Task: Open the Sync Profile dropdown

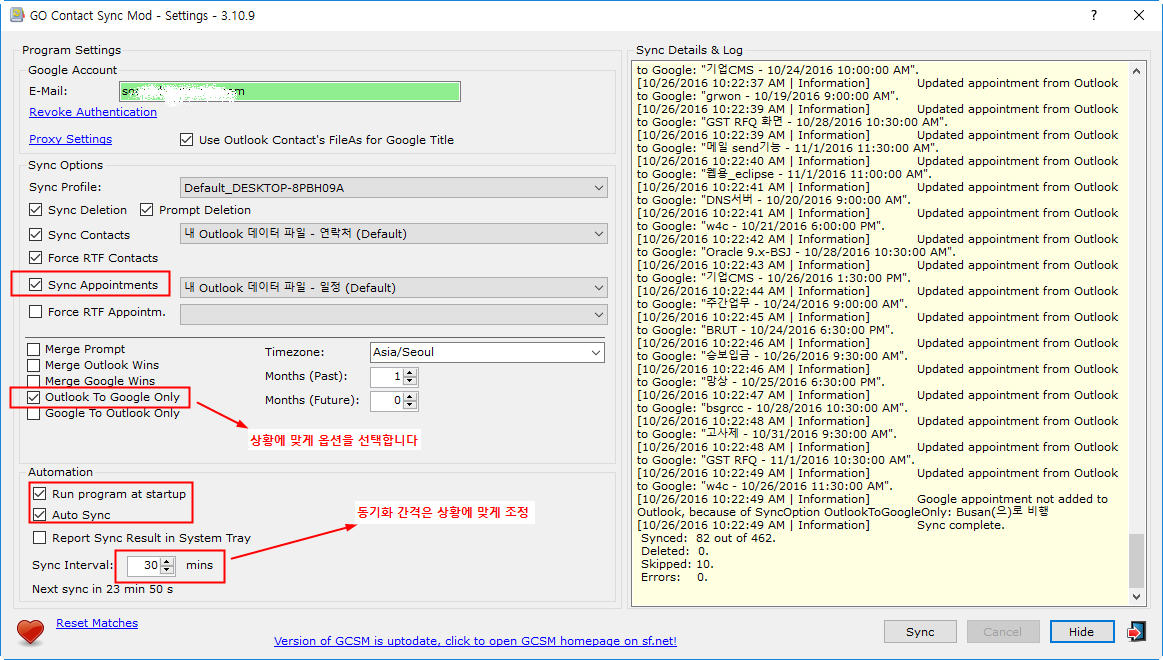Action: pyautogui.click(x=598, y=187)
